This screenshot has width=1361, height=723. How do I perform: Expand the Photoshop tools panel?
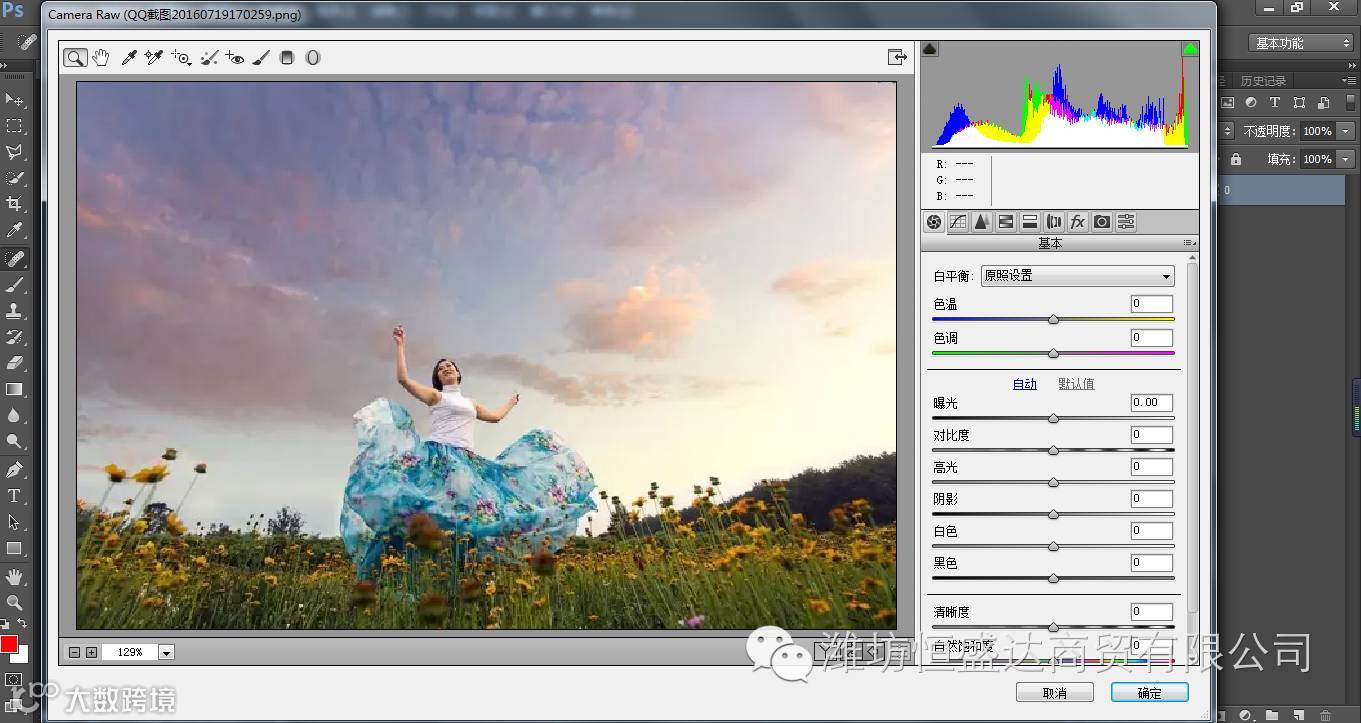(x=6, y=65)
